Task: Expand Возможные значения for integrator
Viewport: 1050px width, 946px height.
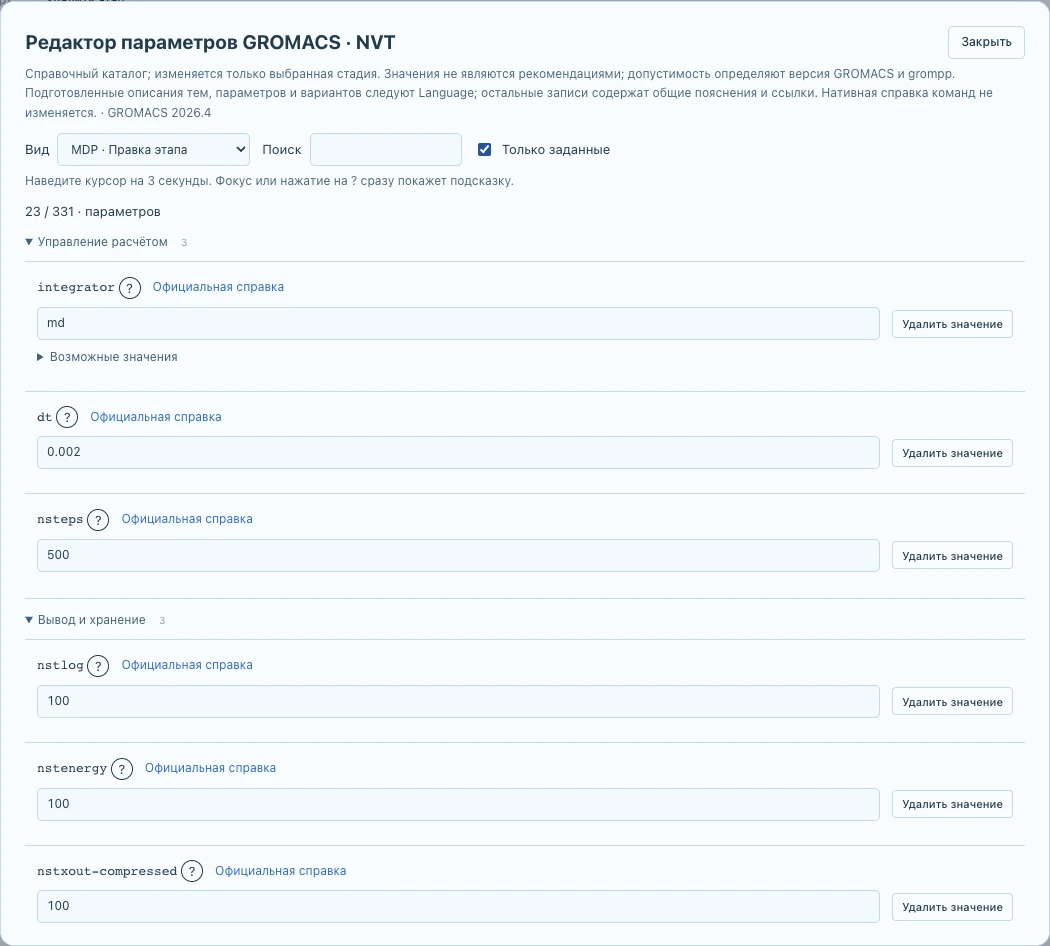Action: 107,357
